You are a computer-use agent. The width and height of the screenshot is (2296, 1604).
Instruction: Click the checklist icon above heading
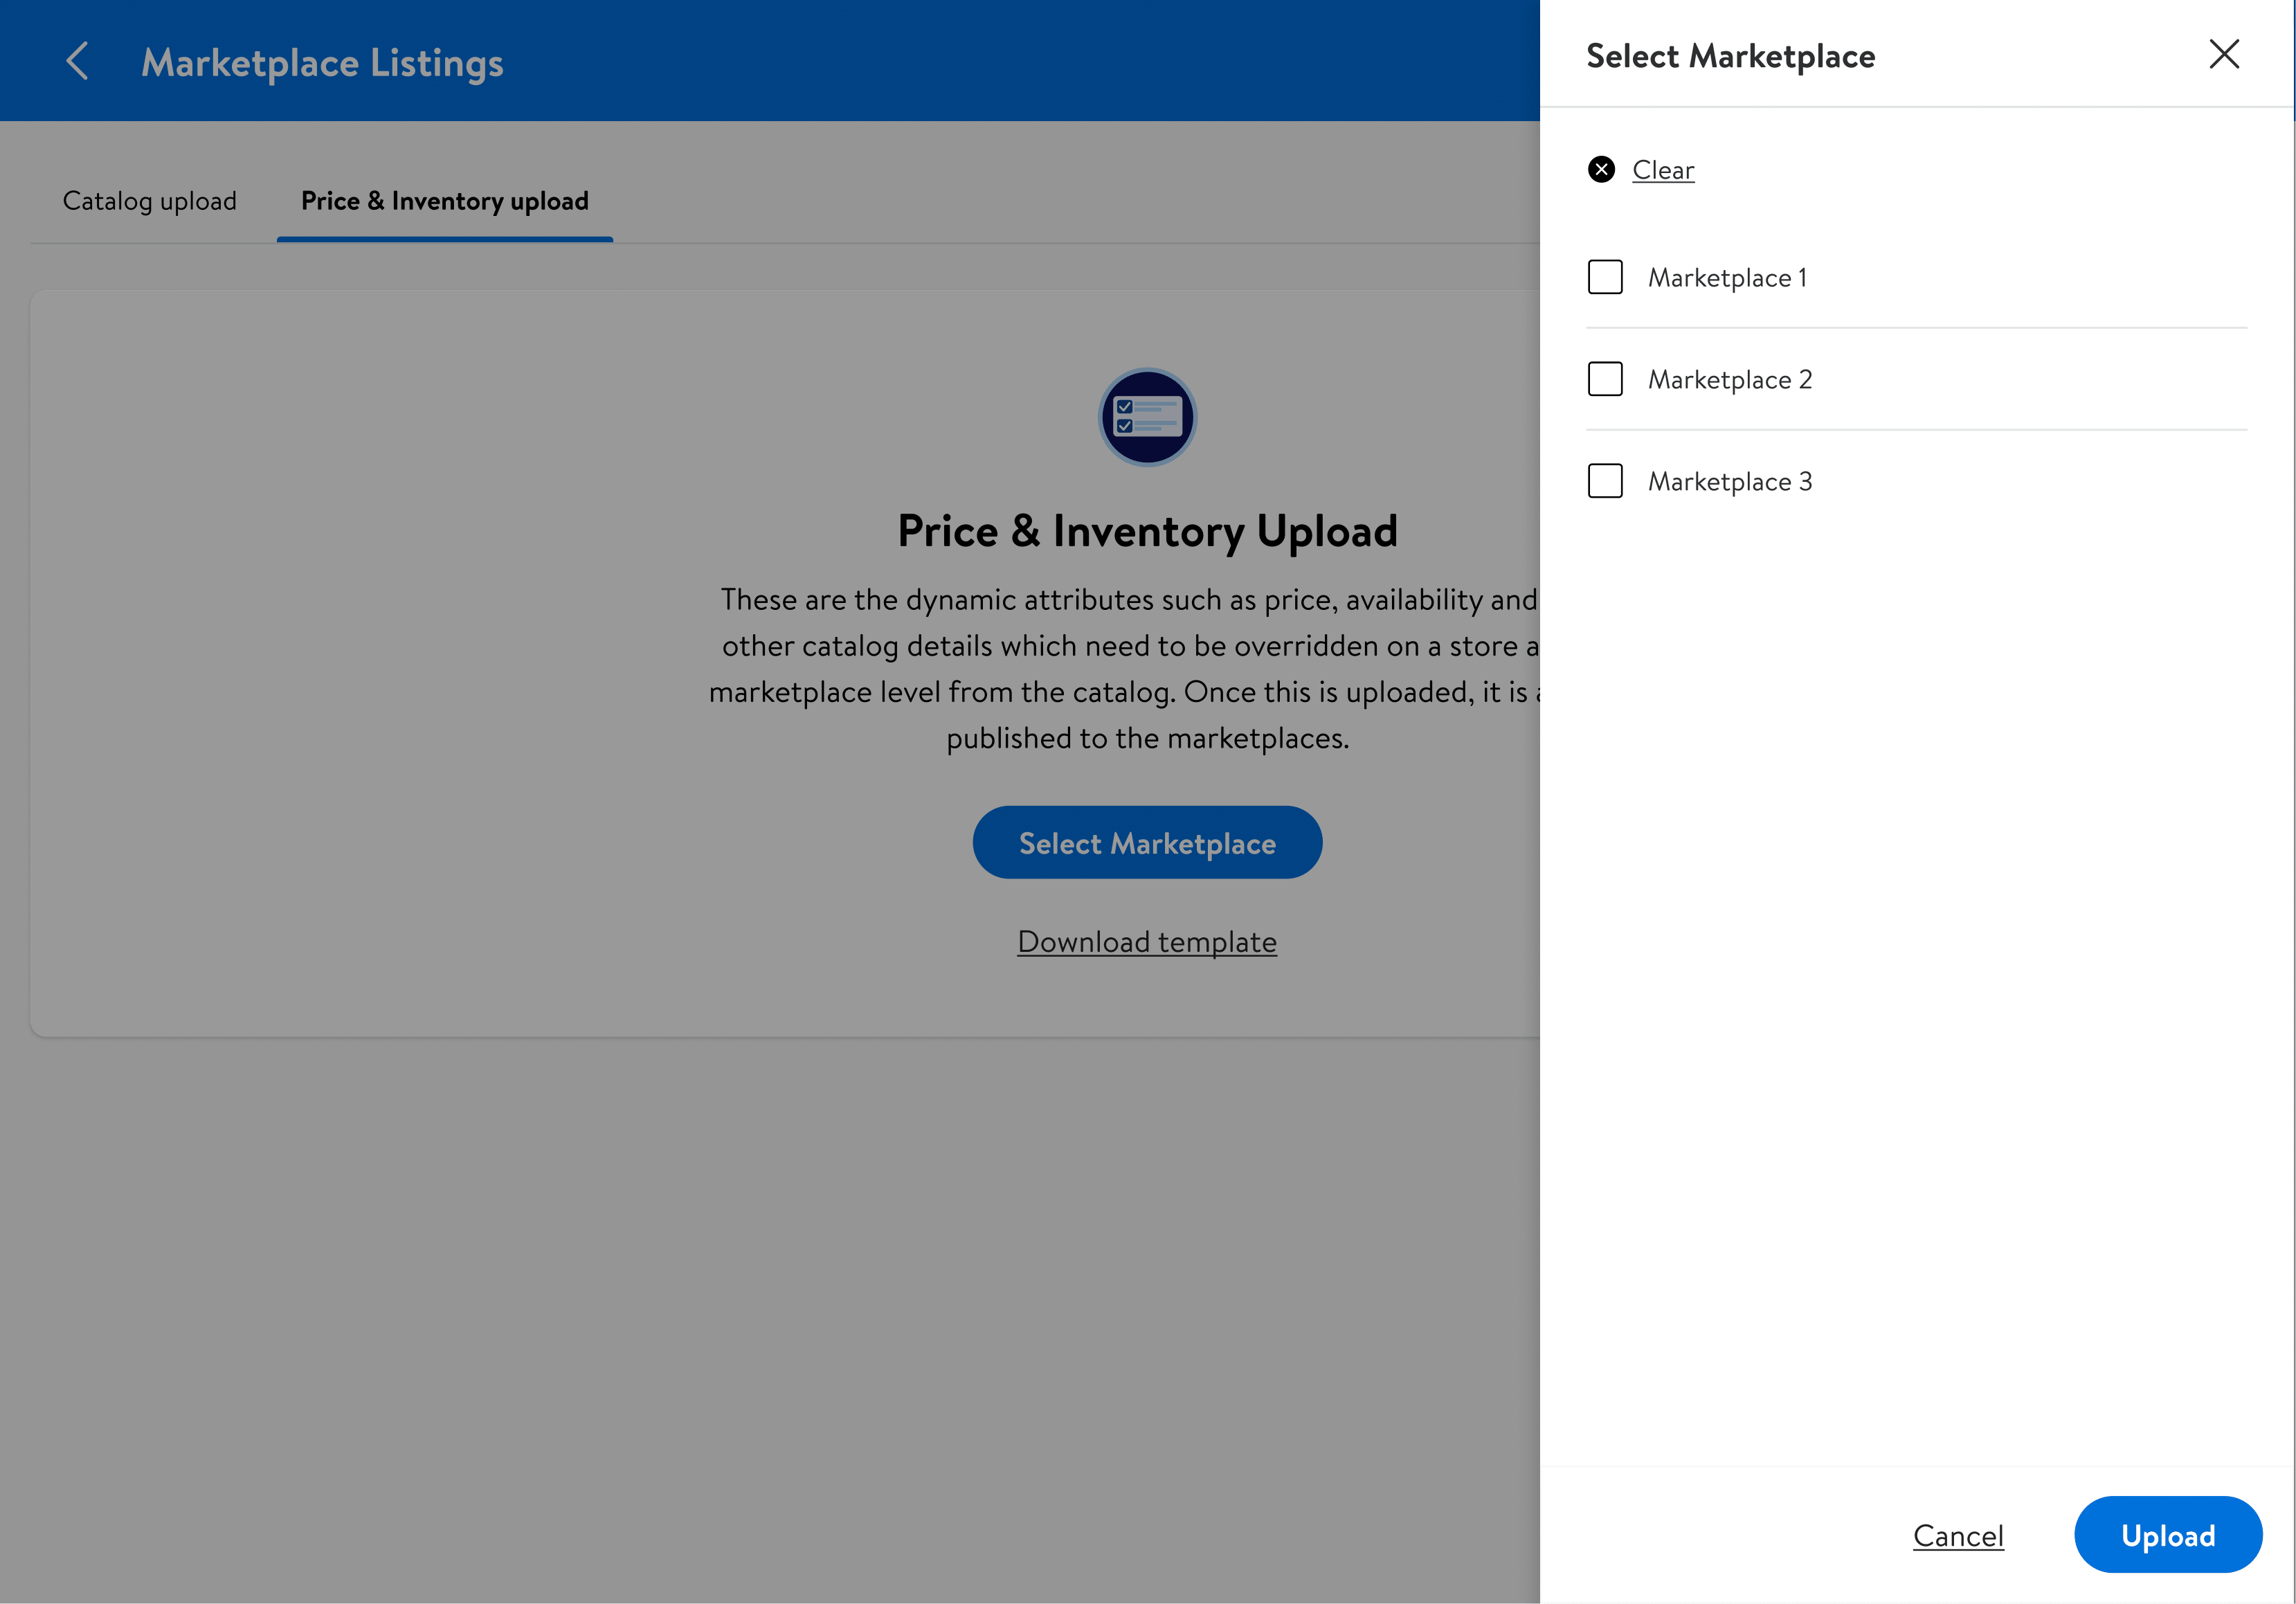click(1147, 417)
